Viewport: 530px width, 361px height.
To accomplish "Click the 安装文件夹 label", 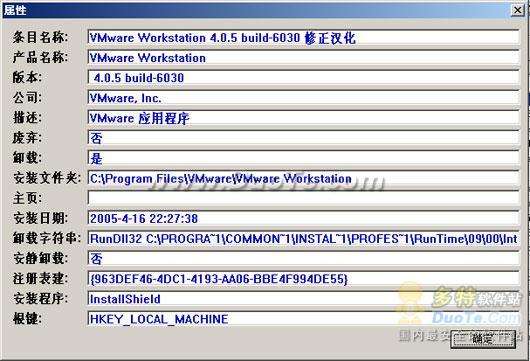I will (47, 178).
